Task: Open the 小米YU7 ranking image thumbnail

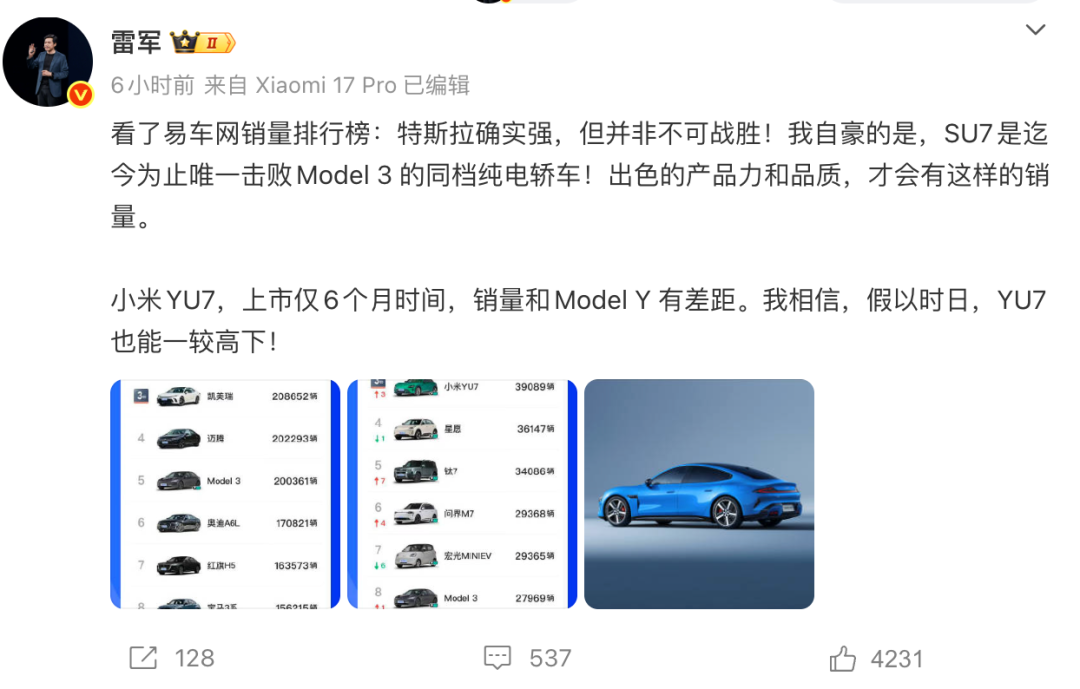Action: pyautogui.click(x=462, y=494)
